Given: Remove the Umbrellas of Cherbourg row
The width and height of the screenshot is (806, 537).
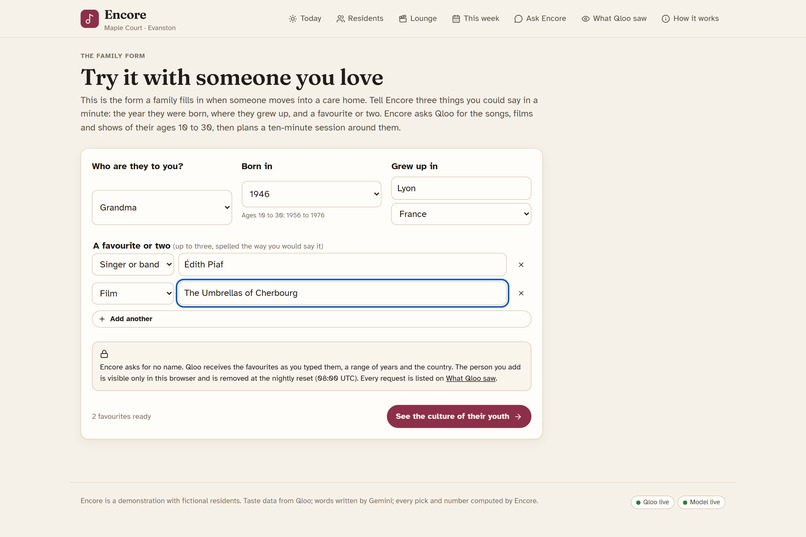Looking at the screenshot, I should coord(521,293).
